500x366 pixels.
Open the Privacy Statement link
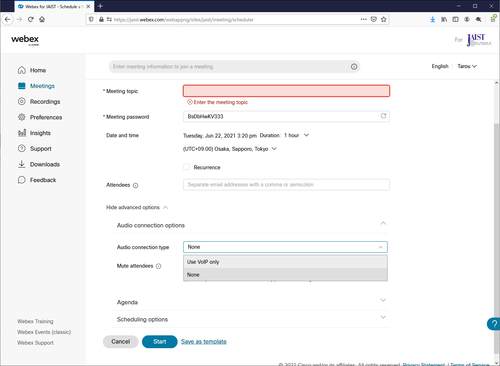pos(424,364)
